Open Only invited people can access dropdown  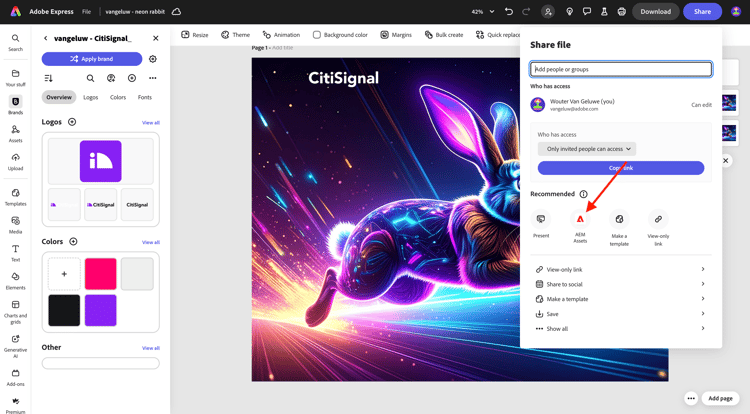pos(587,149)
